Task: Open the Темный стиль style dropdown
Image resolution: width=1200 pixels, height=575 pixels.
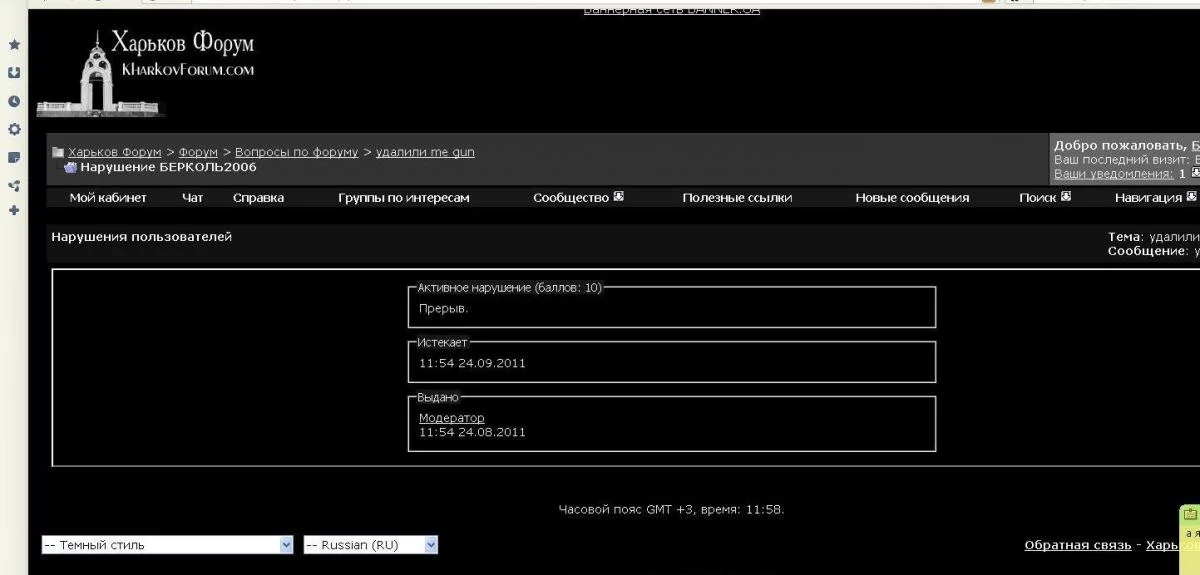Action: tap(167, 545)
